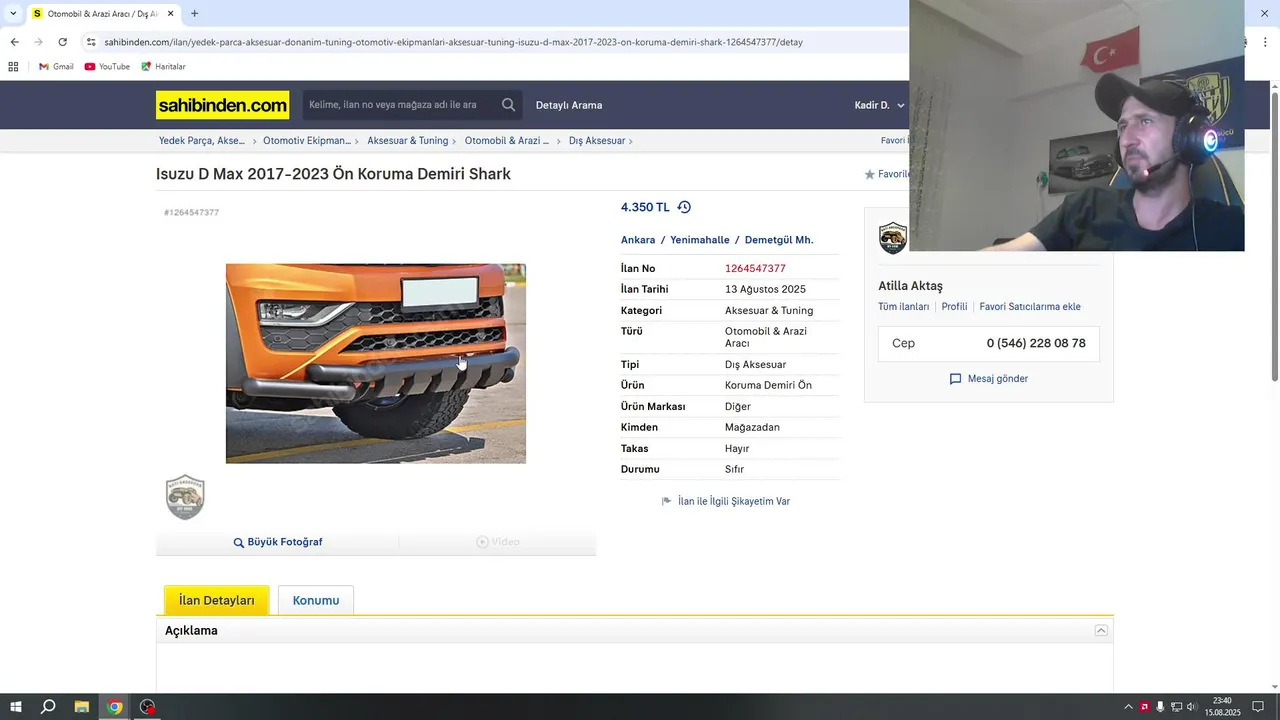1280x720 pixels.
Task: Open the notification center icon
Action: 1258,707
